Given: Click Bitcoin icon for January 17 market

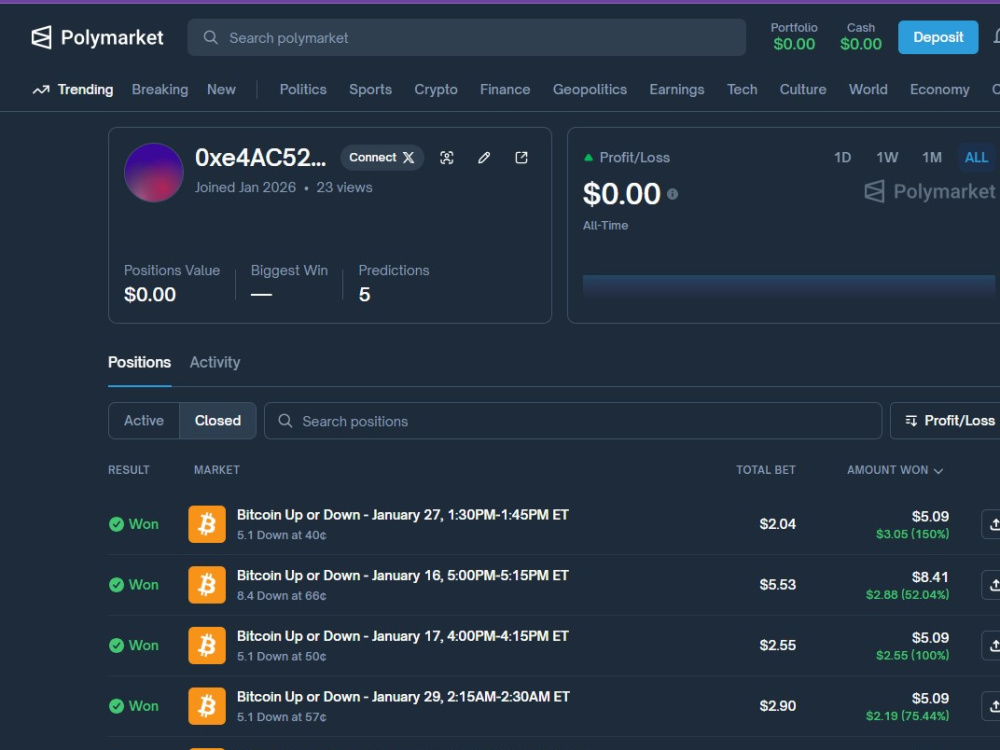Looking at the screenshot, I should click(207, 645).
